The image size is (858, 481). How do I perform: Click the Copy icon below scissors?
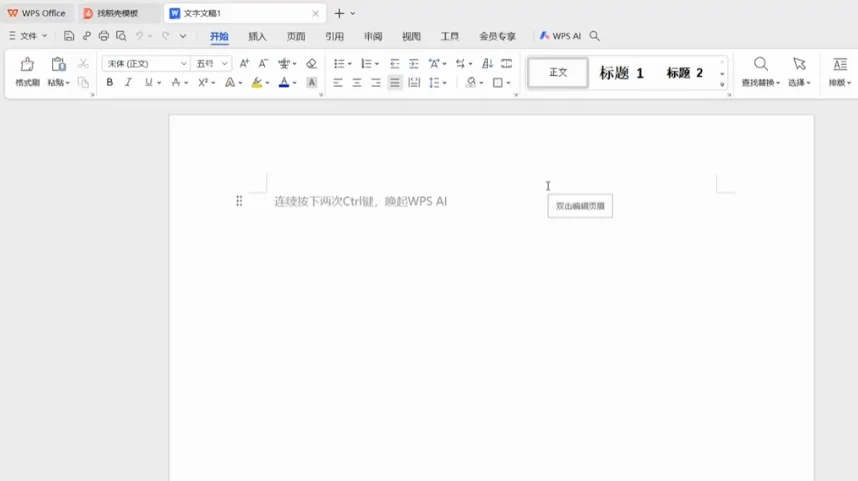83,83
